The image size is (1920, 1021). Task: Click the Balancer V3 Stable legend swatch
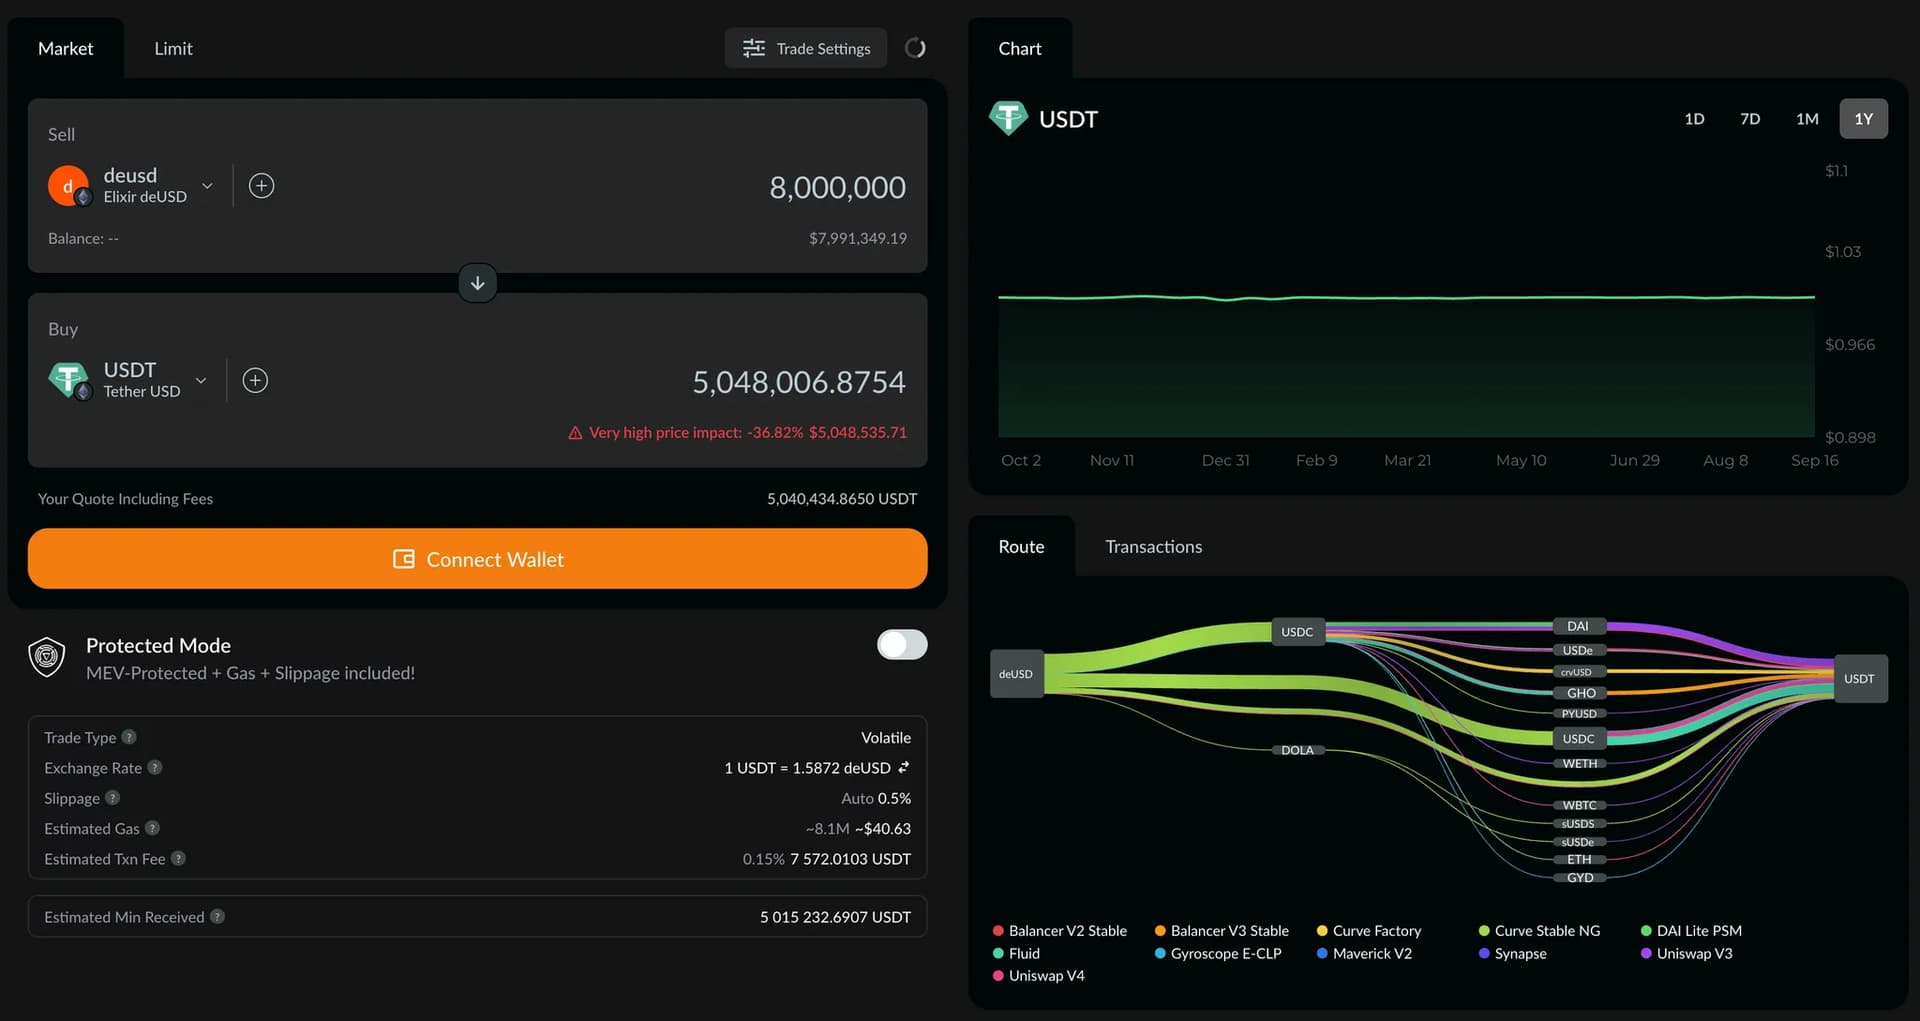pyautogui.click(x=1160, y=931)
